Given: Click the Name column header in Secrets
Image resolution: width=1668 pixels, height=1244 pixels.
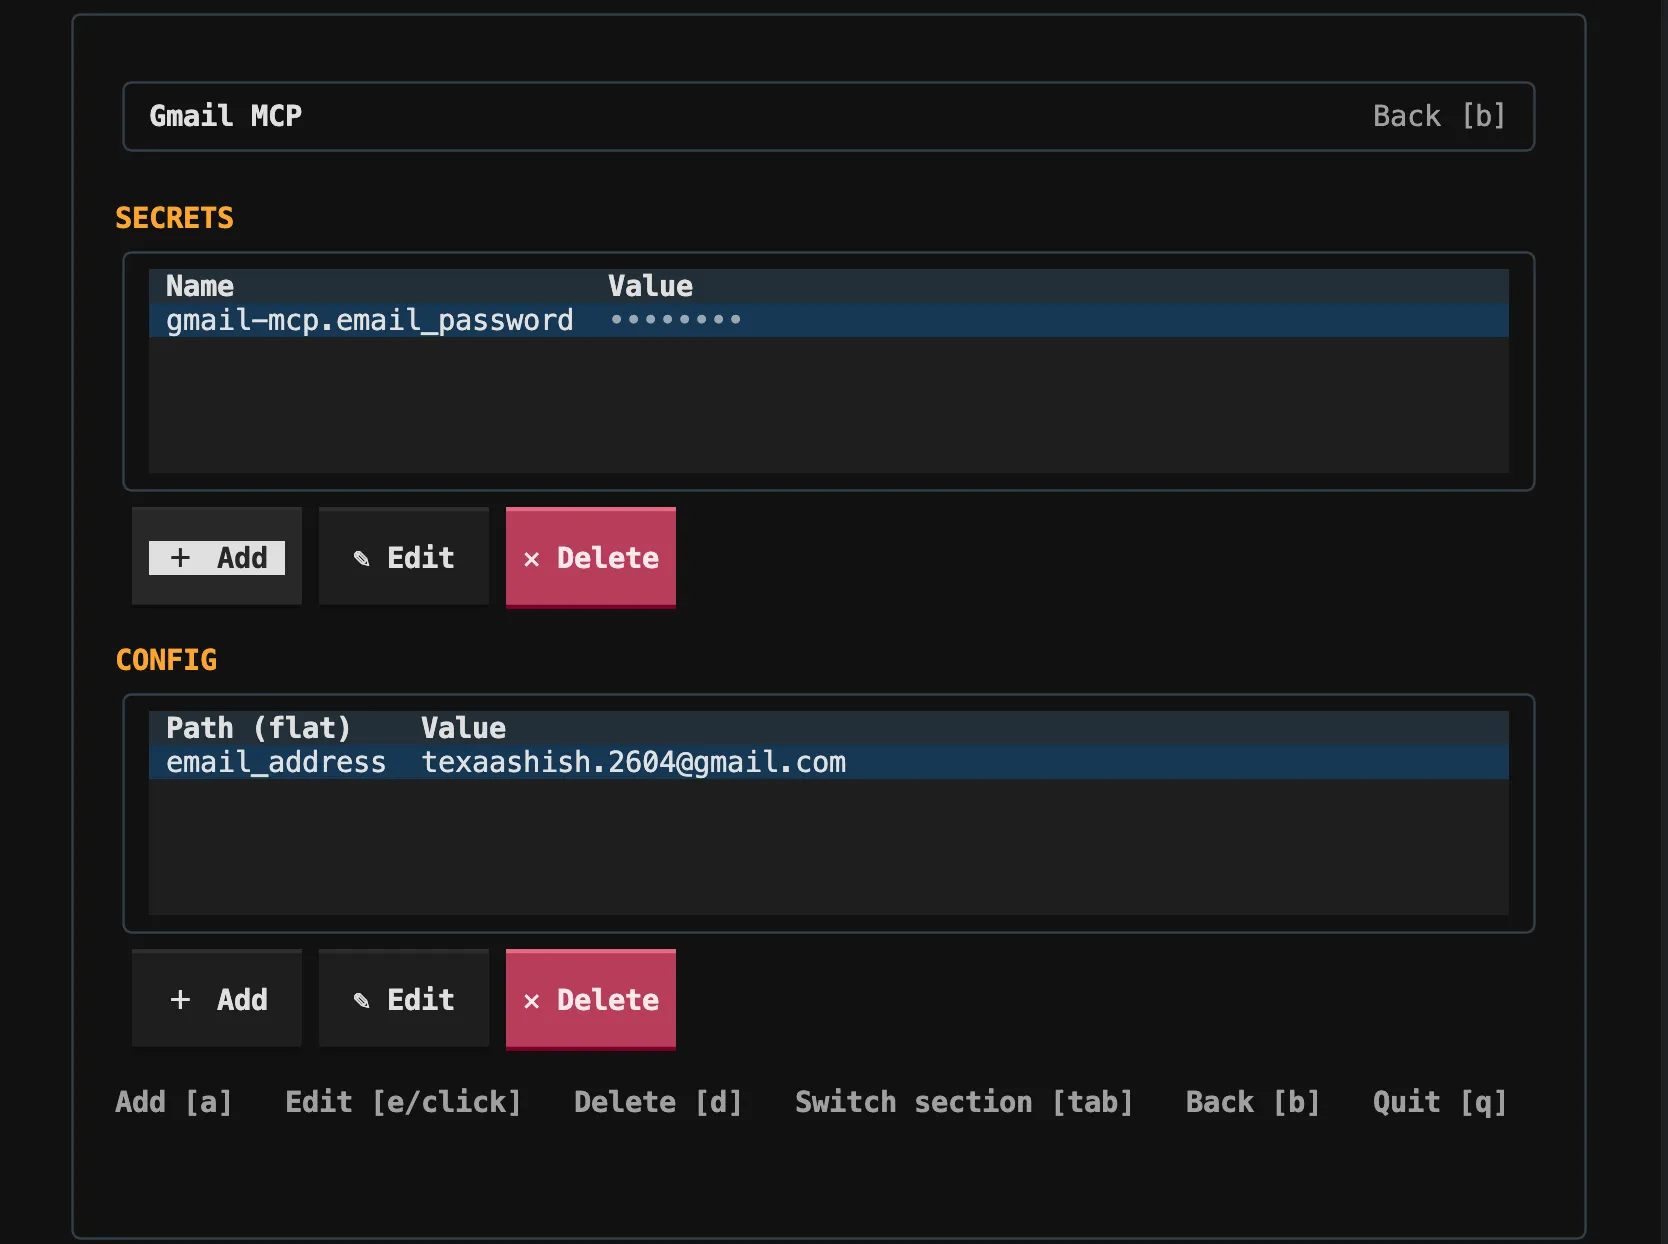Looking at the screenshot, I should [x=200, y=286].
